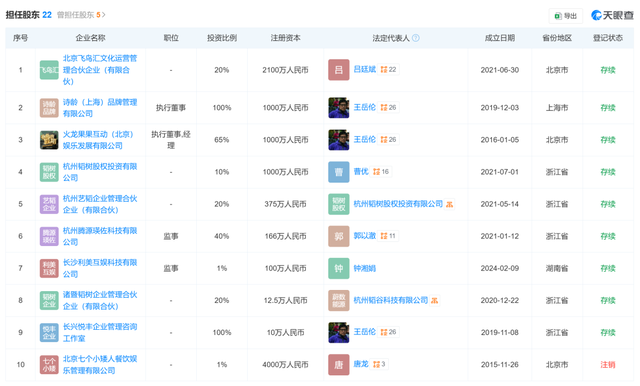Viewport: 640px width, 386px height.
Task: Click the 4000万人民币 registered capital cell
Action: pyautogui.click(x=285, y=364)
